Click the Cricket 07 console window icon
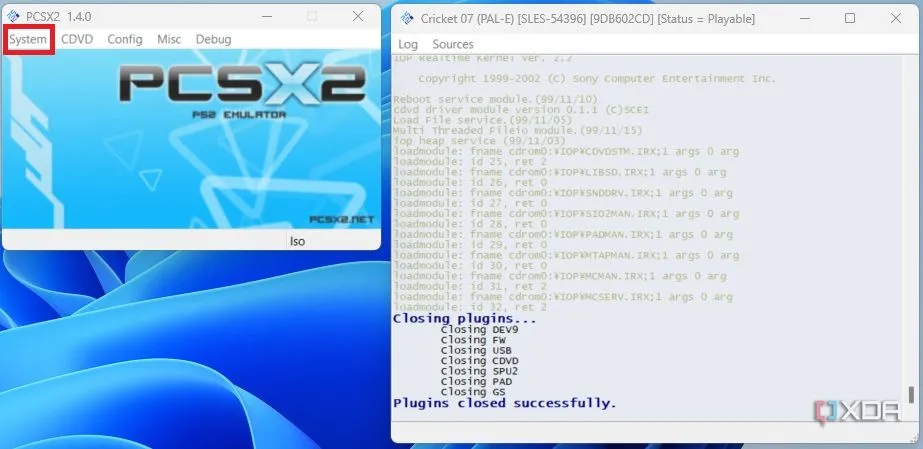The width and height of the screenshot is (923, 449). pyautogui.click(x=407, y=19)
